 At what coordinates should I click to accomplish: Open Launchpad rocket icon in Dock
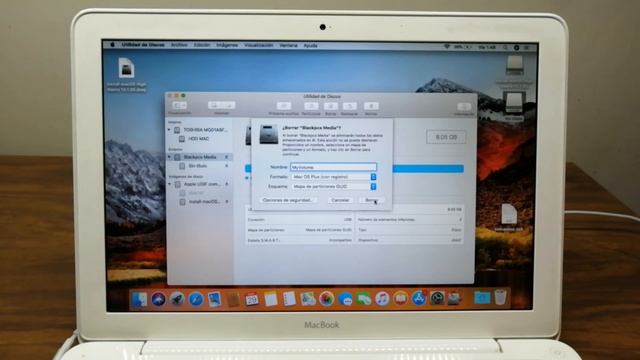click(177, 300)
